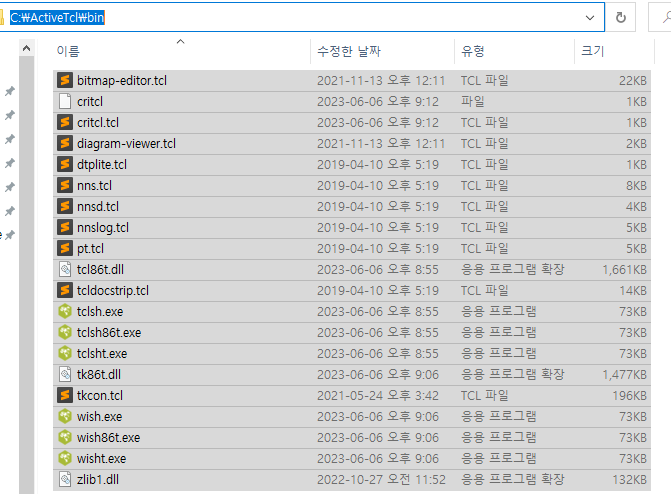Click the diagram-viewer.tcl file icon

[65, 143]
